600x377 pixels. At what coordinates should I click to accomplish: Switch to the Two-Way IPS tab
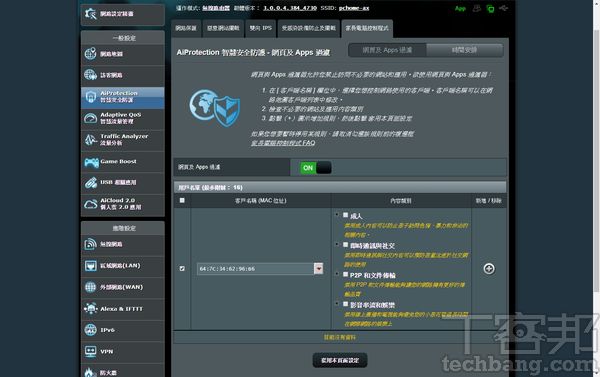(261, 28)
